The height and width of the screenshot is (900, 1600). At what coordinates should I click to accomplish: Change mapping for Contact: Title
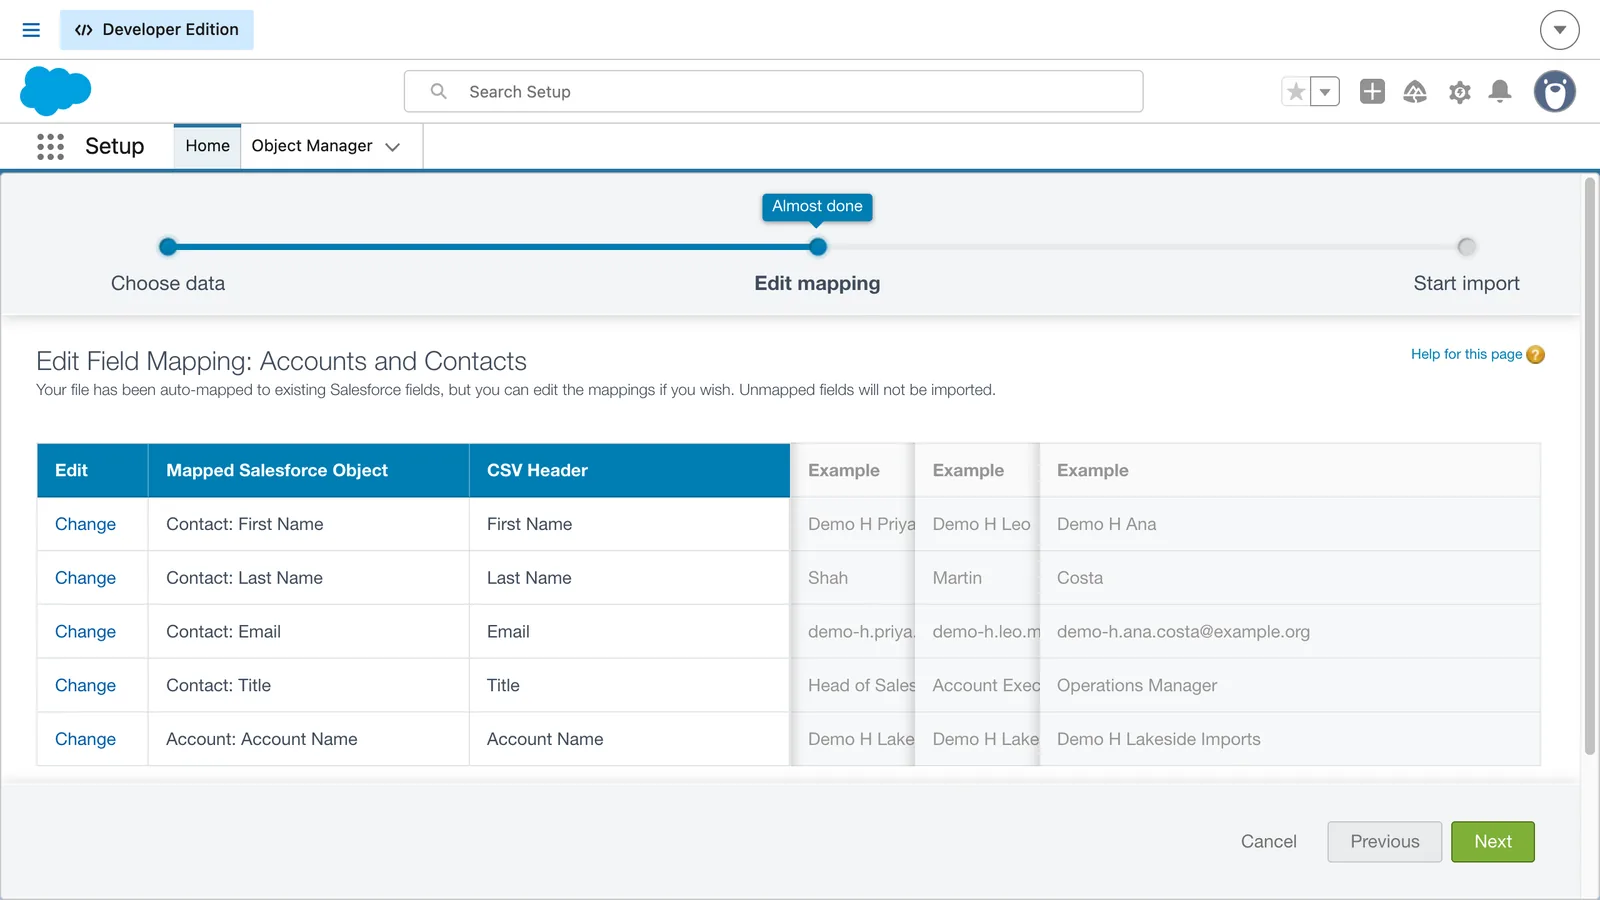point(85,686)
